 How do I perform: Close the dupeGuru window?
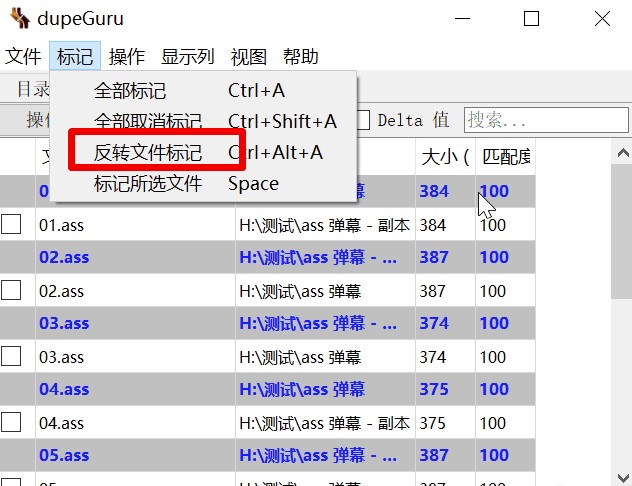602,19
